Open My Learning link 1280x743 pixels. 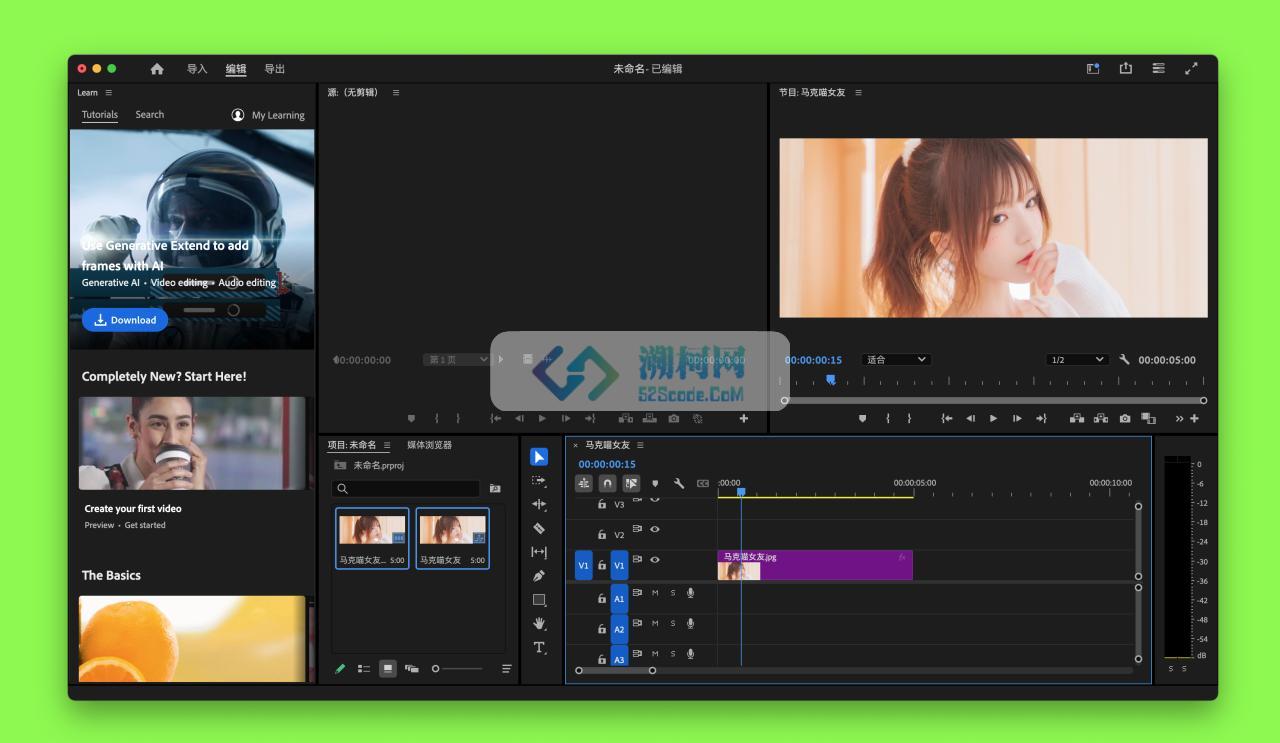tap(268, 115)
